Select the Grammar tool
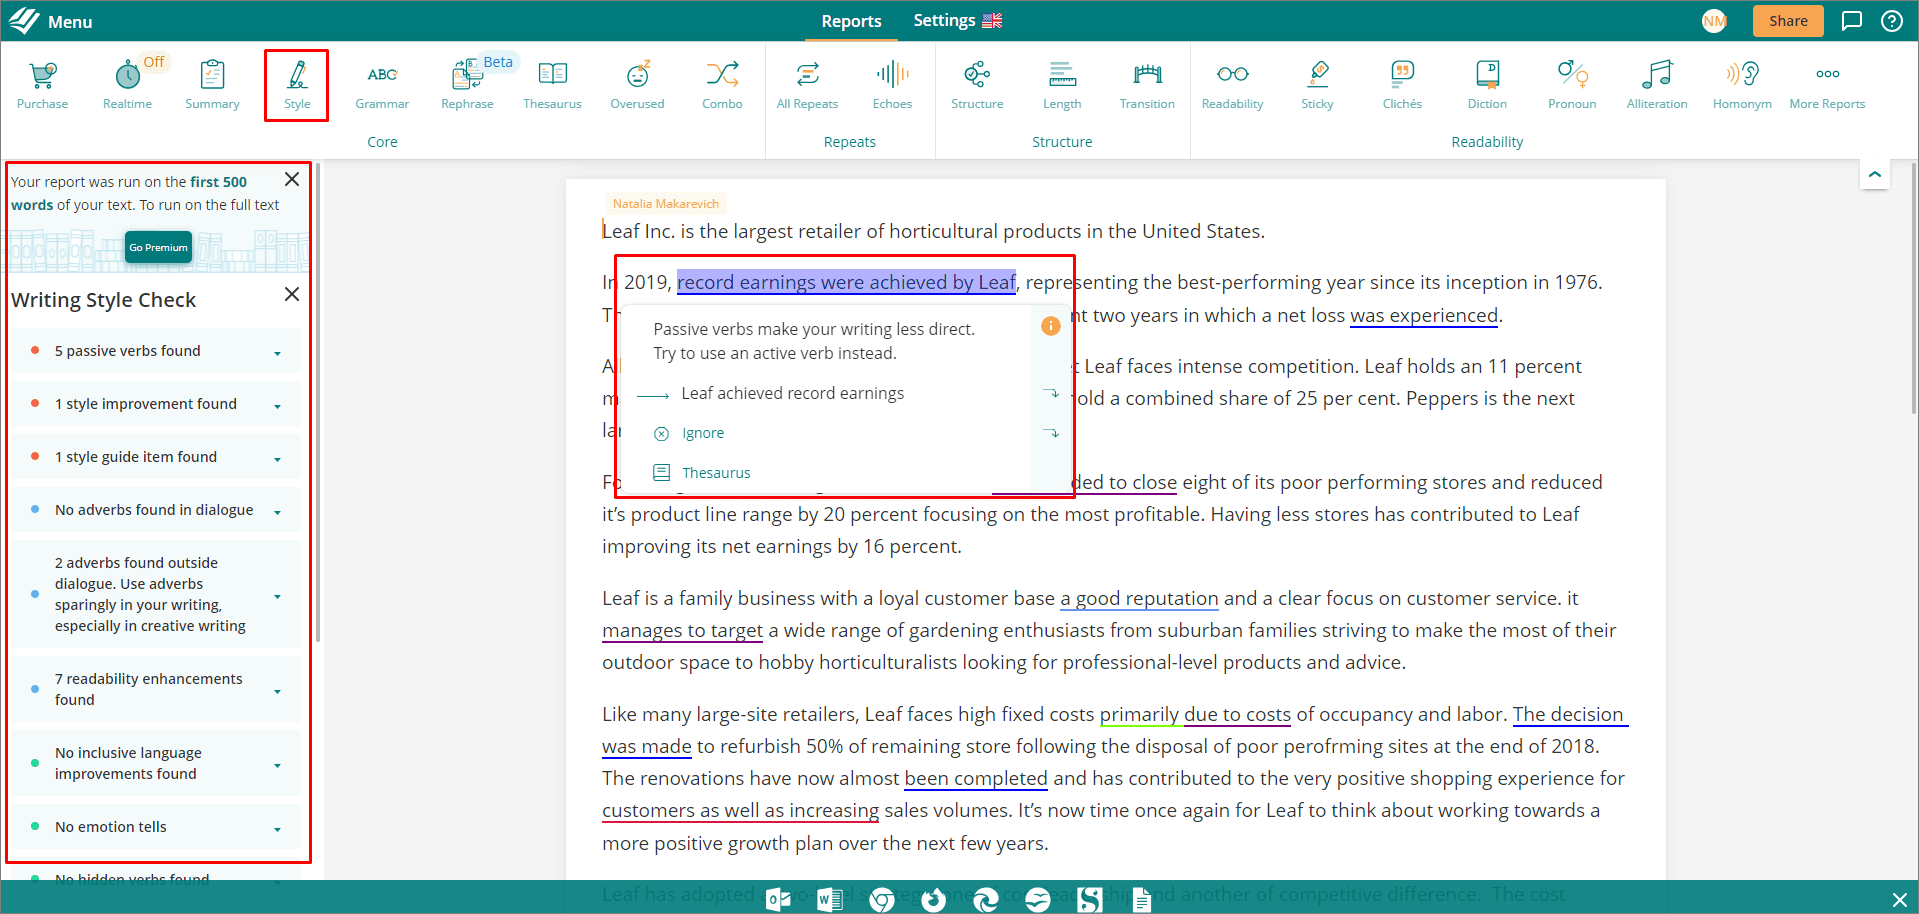 pos(382,85)
